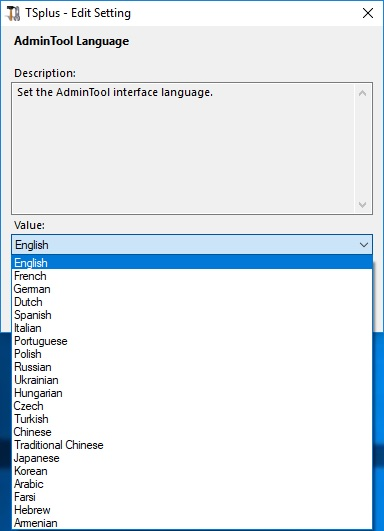Select Hebrew language option

(x=192, y=510)
